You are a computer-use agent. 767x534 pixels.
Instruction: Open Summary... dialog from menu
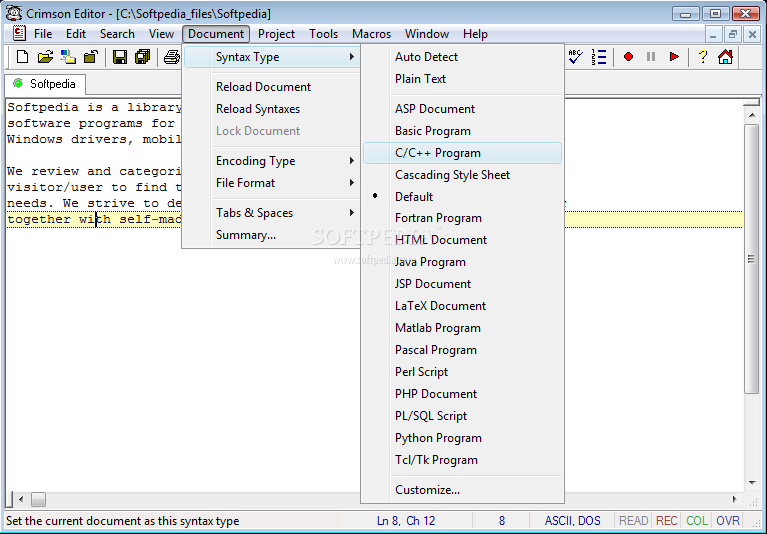pyautogui.click(x=271, y=235)
